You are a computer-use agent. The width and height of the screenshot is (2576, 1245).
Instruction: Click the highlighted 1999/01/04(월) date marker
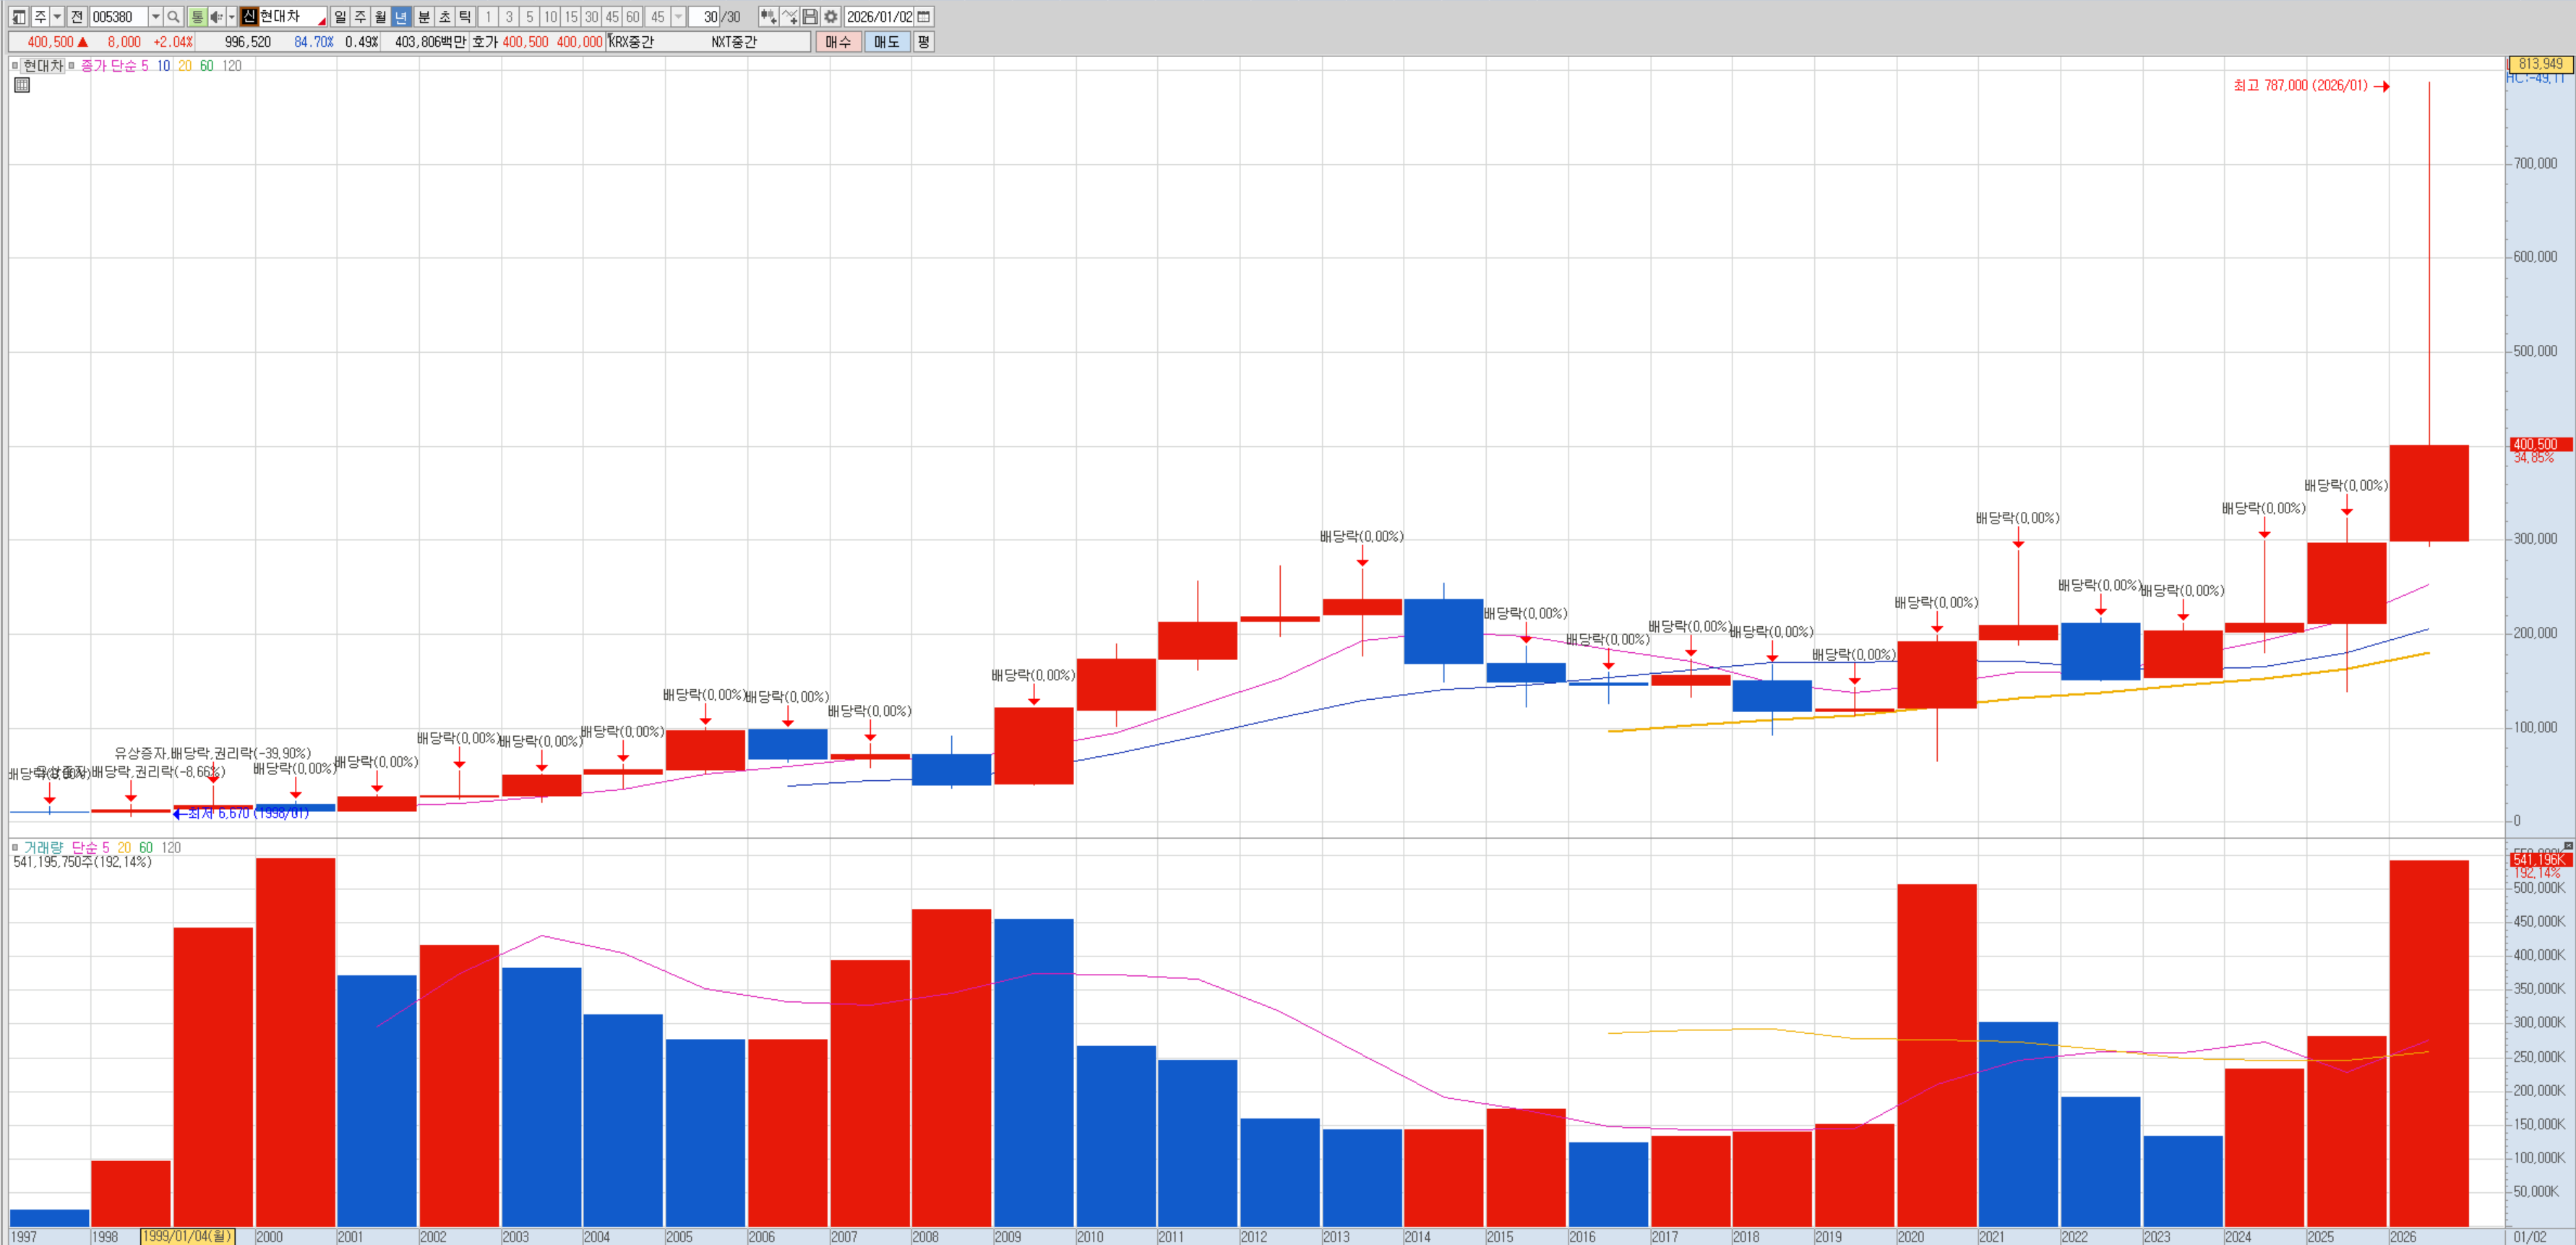tap(188, 1237)
